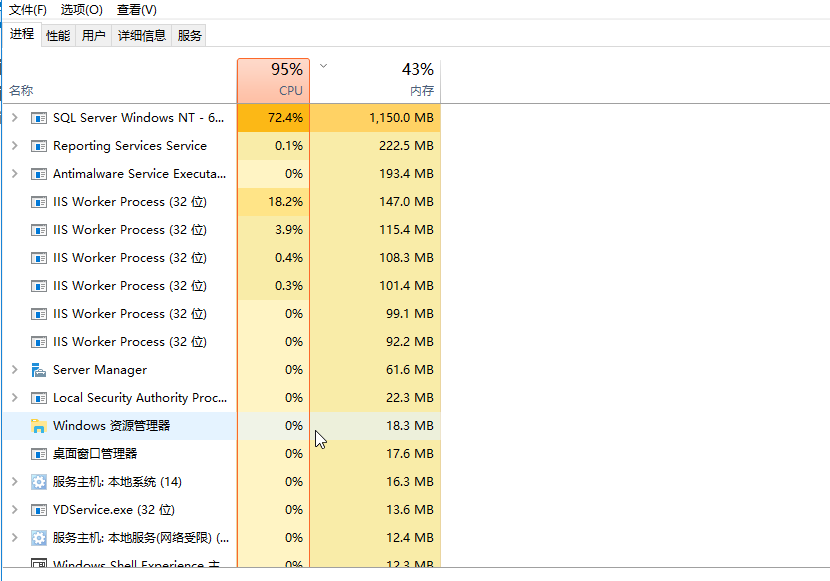Screen dimensions: 830x581
Task: Click the Windows 资源管理器 folder icon
Action: [x=39, y=426]
